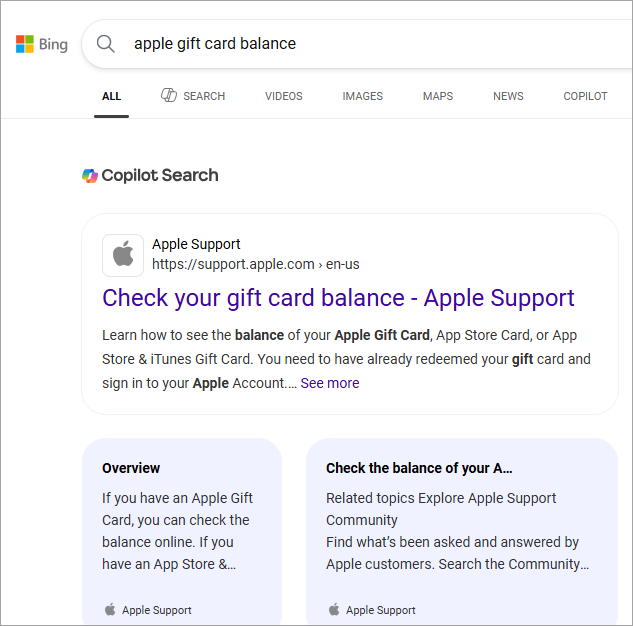Switch to the IMAGES tab
This screenshot has height=626, width=633.
[x=362, y=97]
